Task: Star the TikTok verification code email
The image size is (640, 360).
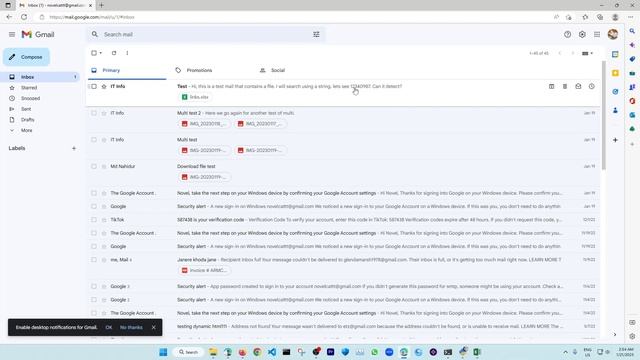Action: coord(104,220)
